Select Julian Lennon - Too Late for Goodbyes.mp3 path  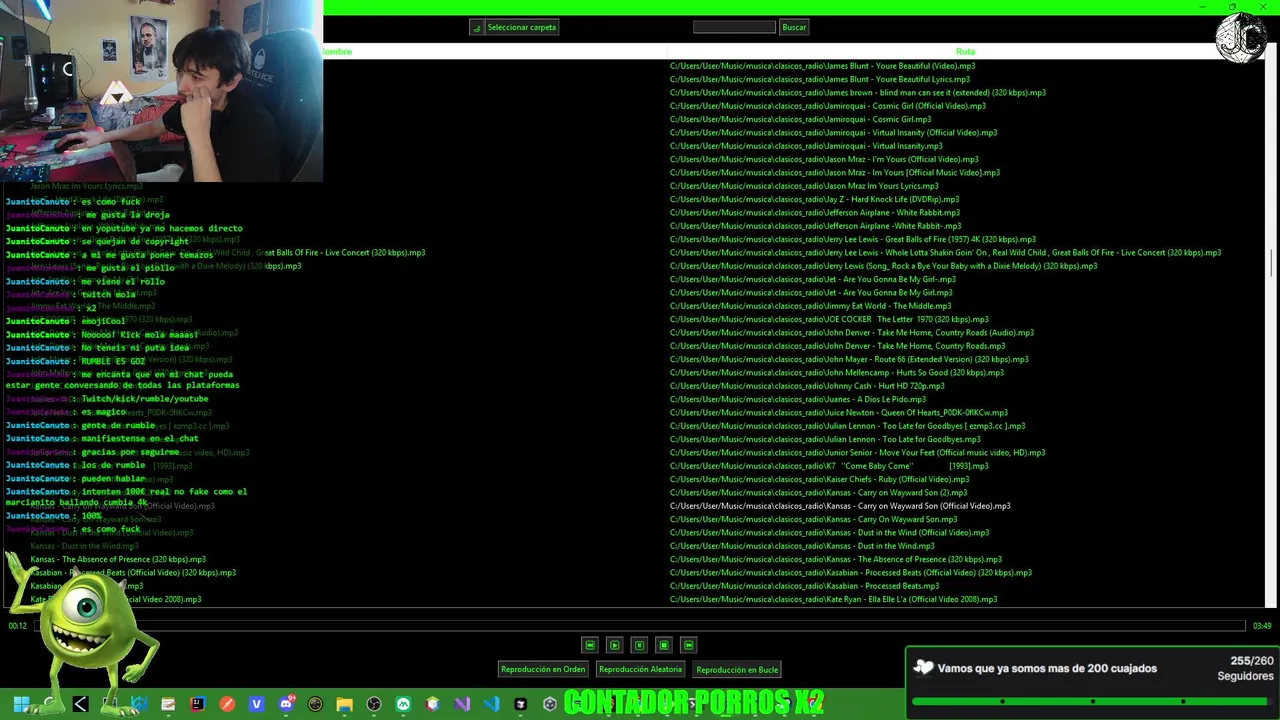(x=825, y=439)
